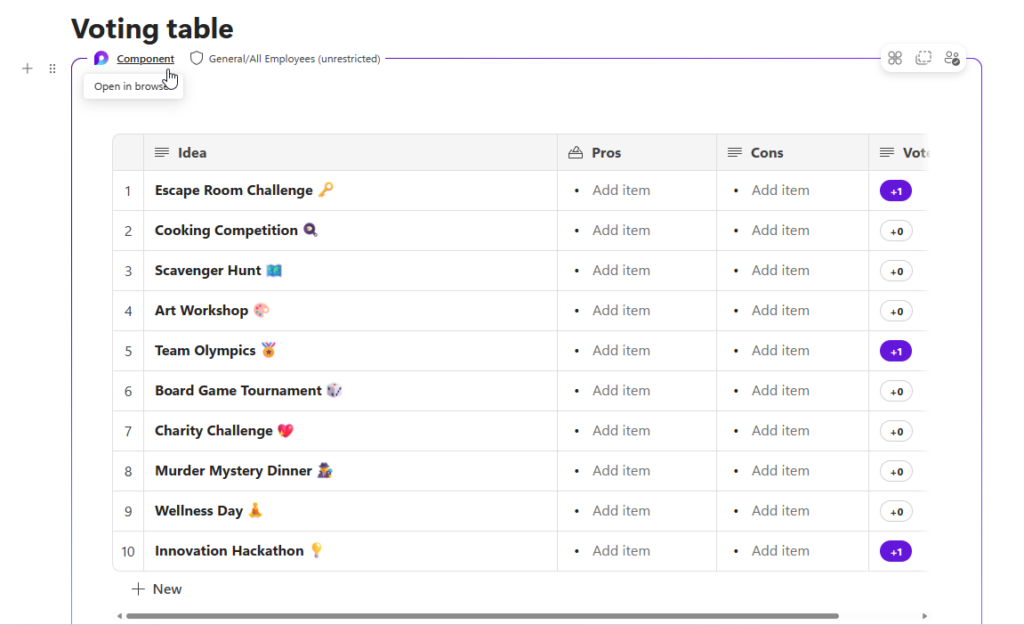Select the Escape Room Challenge idea cell
The width and height of the screenshot is (1024, 625).
pos(351,191)
